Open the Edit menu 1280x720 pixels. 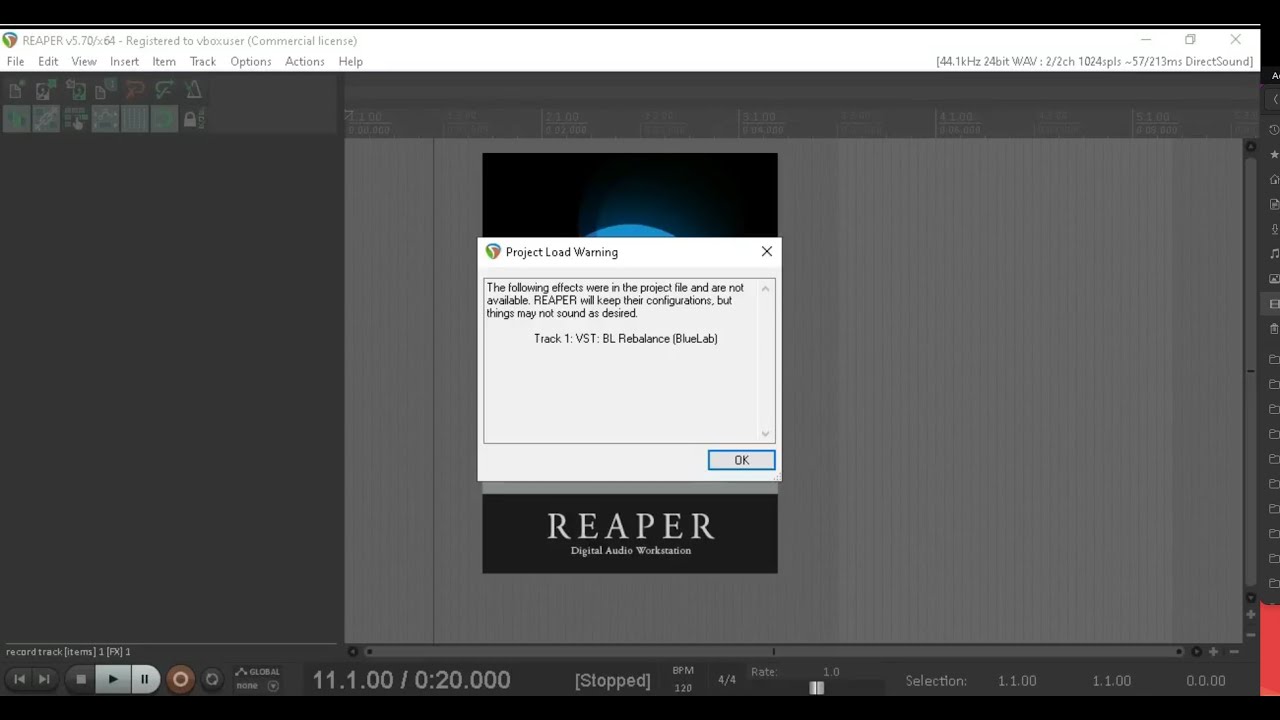48,62
